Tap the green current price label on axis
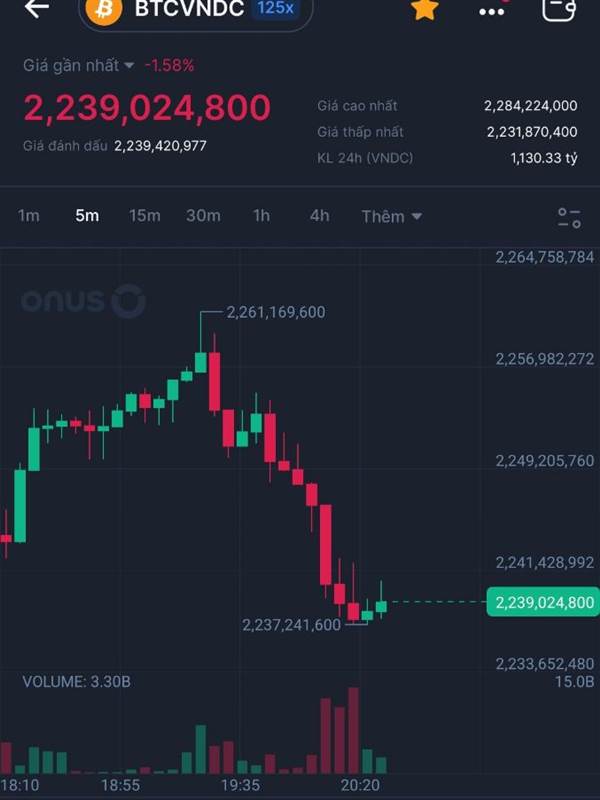Image resolution: width=600 pixels, height=800 pixels. pos(542,602)
